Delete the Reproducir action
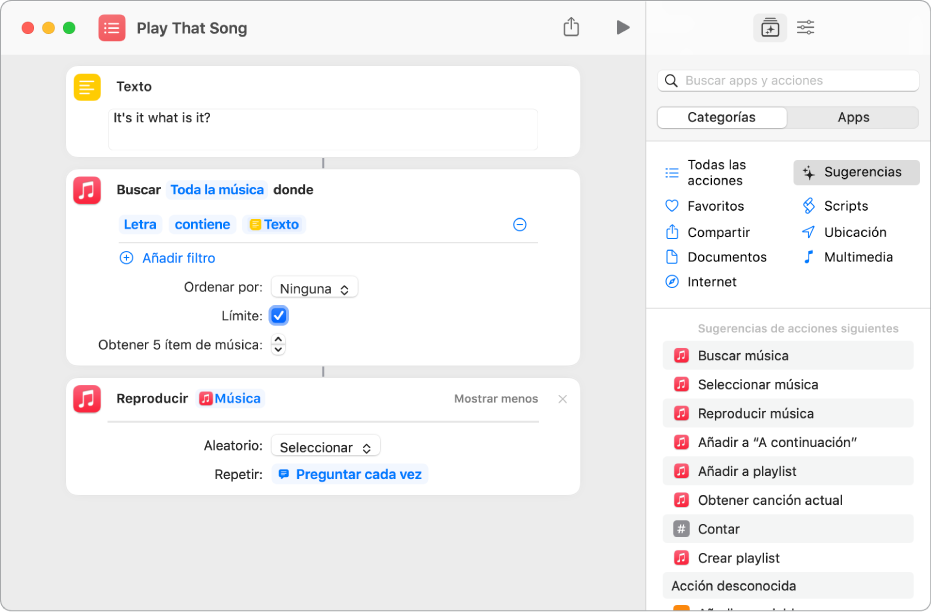Viewport: 931px width, 612px height. click(x=562, y=399)
